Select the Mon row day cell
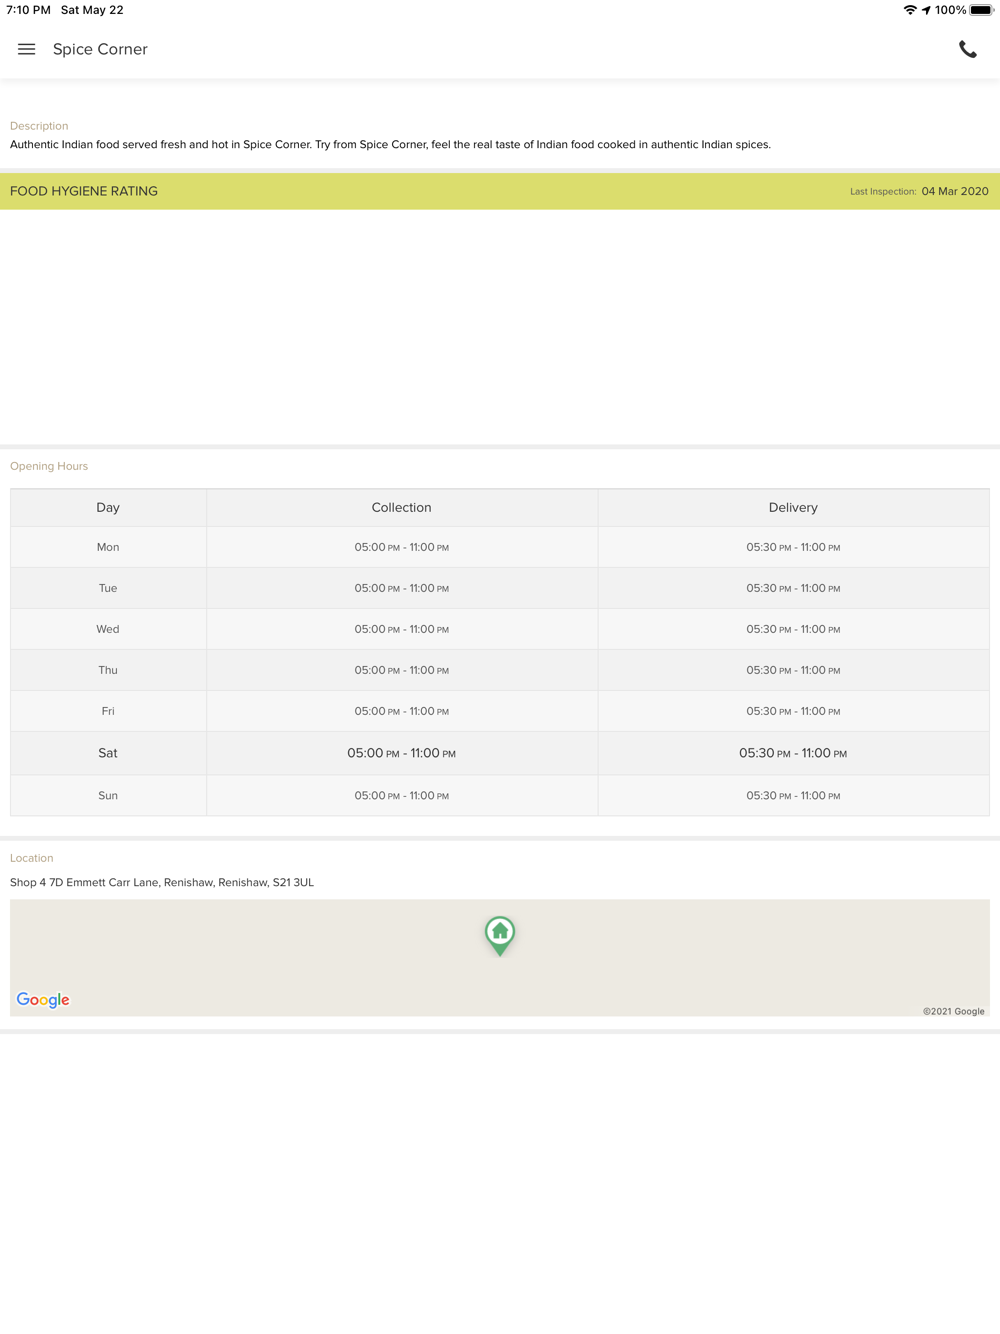 pos(108,547)
